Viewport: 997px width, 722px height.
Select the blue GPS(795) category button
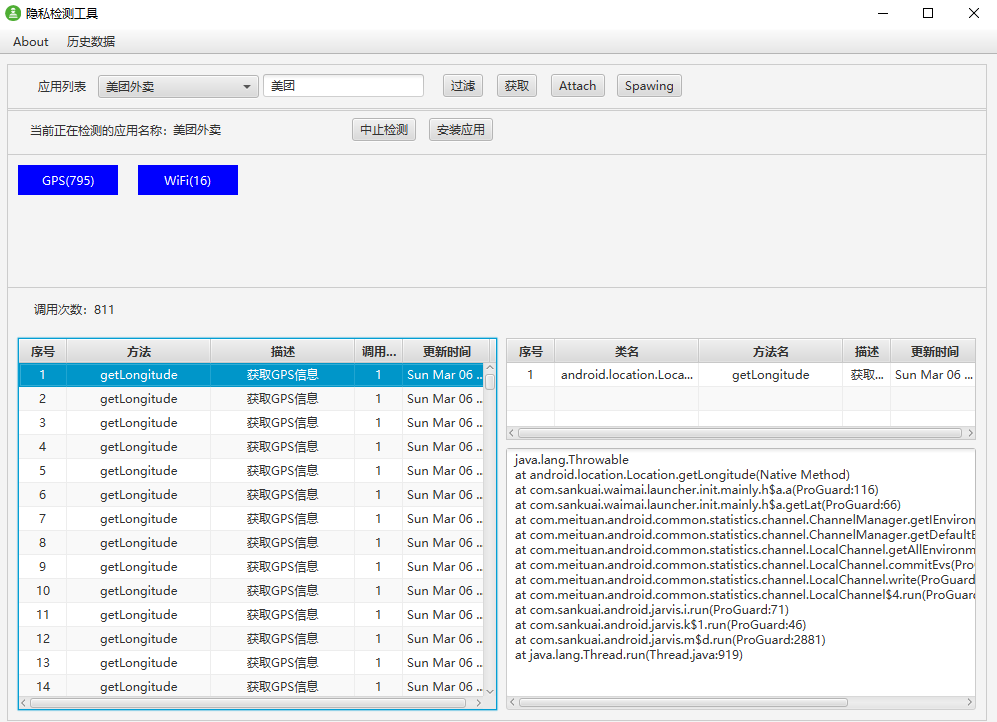[x=68, y=180]
